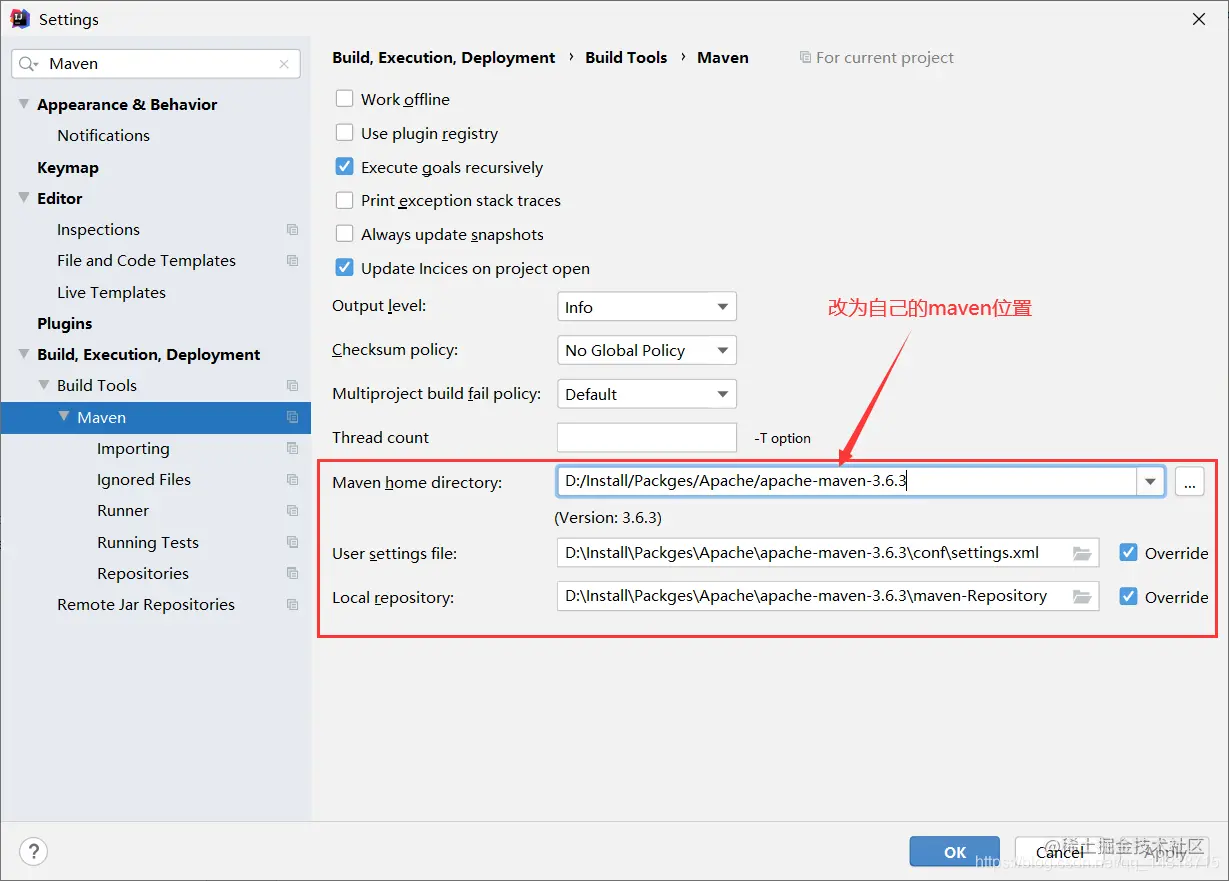Click the User settings file path field
This screenshot has height=881, width=1229.
pos(828,553)
